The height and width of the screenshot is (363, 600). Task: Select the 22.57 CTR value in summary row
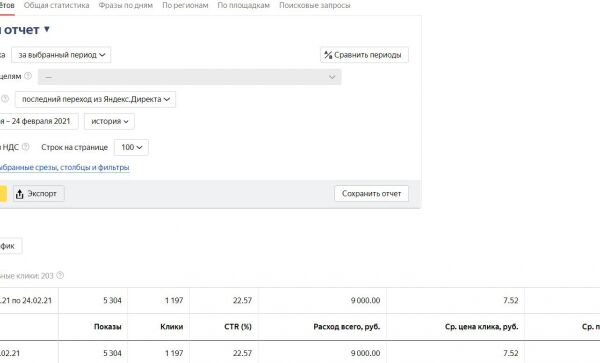[x=242, y=301]
